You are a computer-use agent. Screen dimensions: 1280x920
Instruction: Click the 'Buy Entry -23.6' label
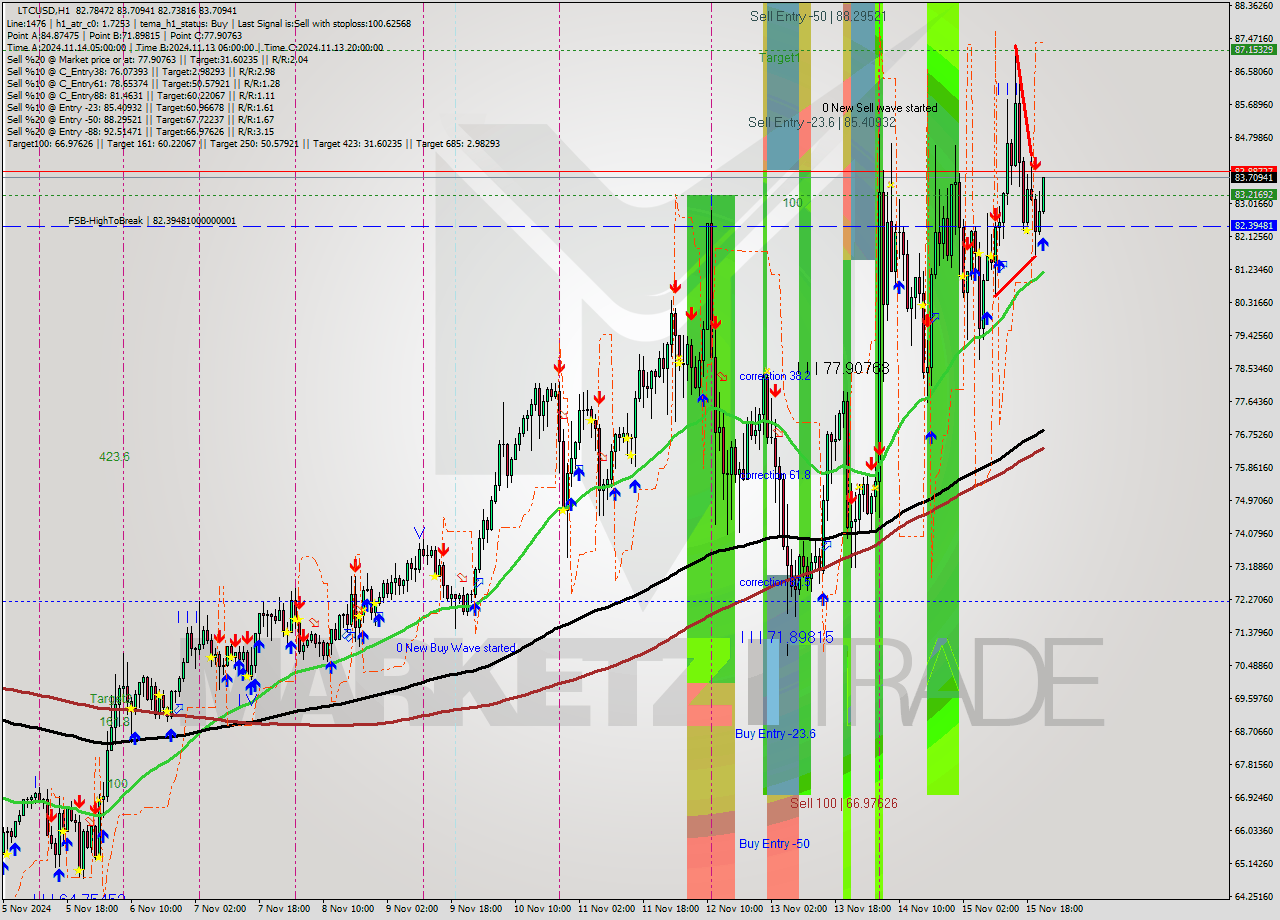pyautogui.click(x=775, y=733)
